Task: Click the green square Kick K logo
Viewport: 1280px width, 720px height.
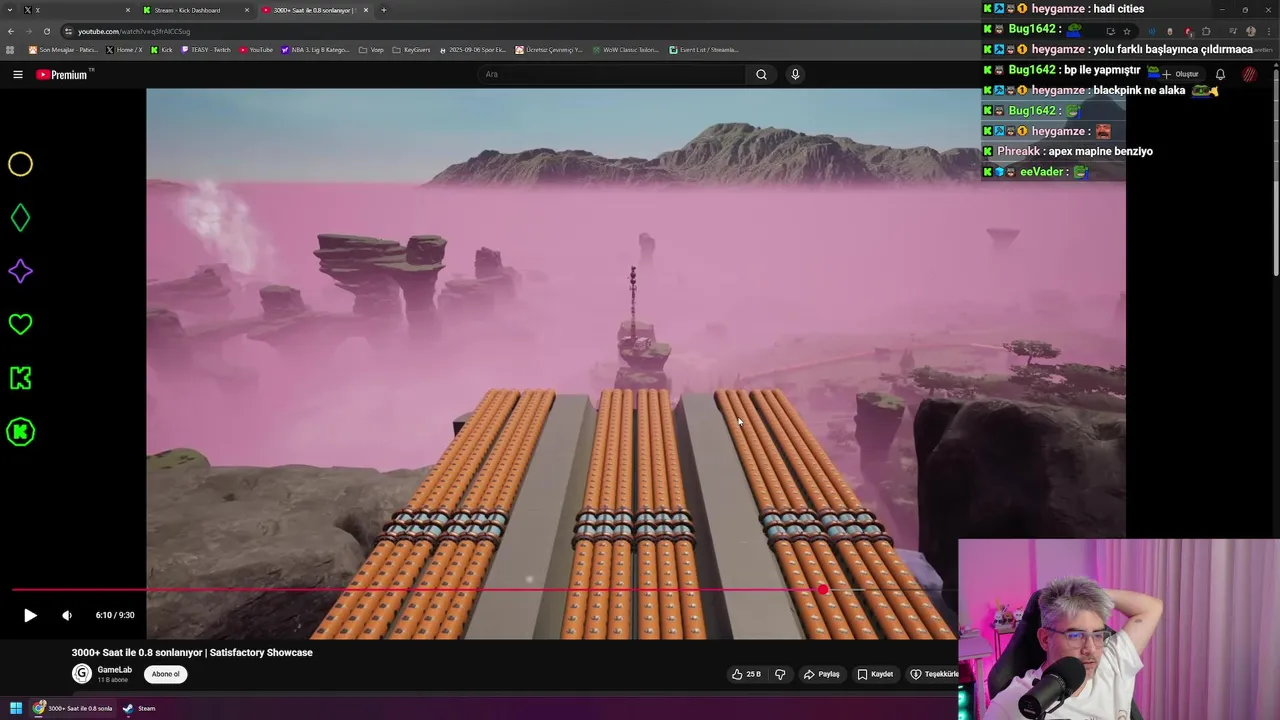Action: click(x=20, y=378)
